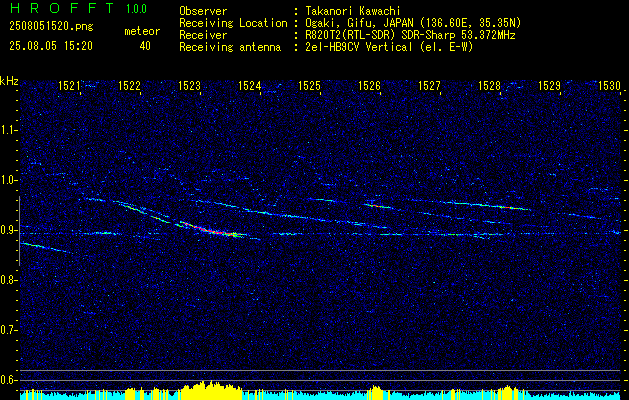Image resolution: width=629 pixels, height=400 pixels.
Task: Select the filename 2508051520.png
Action: click(x=51, y=27)
